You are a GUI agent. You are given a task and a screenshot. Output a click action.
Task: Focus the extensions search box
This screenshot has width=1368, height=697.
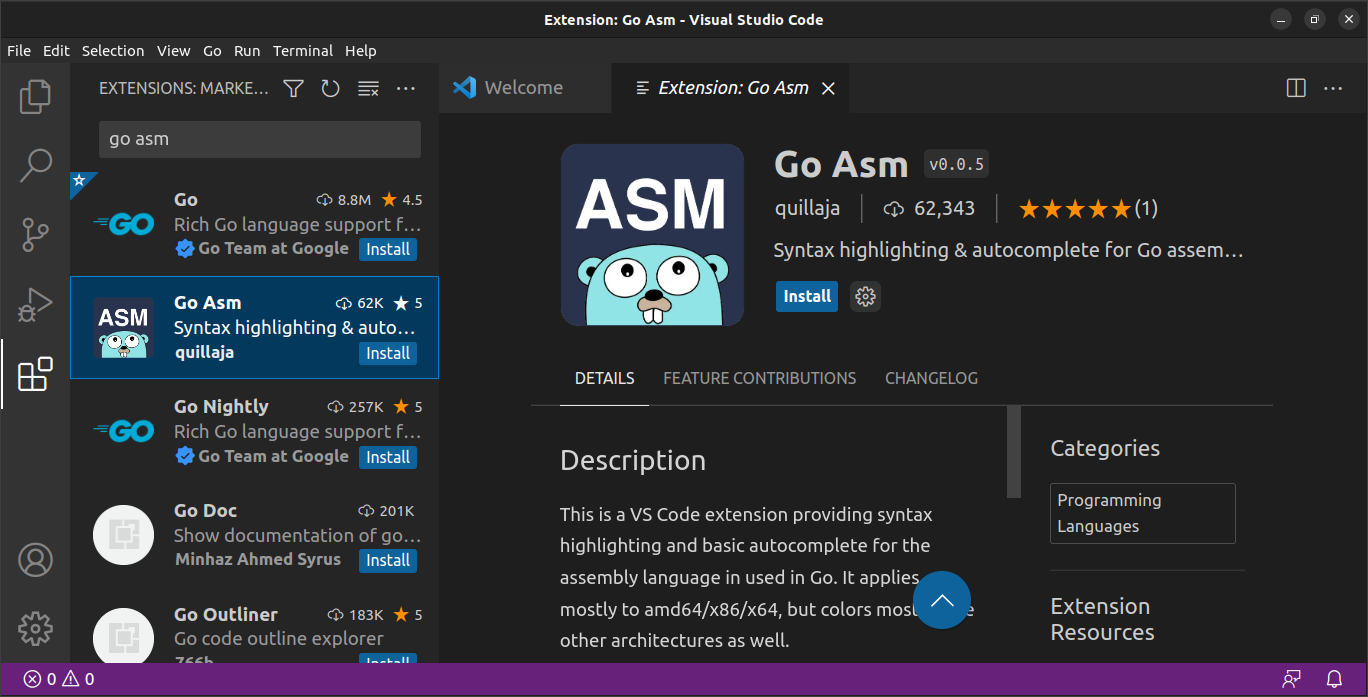(x=260, y=139)
